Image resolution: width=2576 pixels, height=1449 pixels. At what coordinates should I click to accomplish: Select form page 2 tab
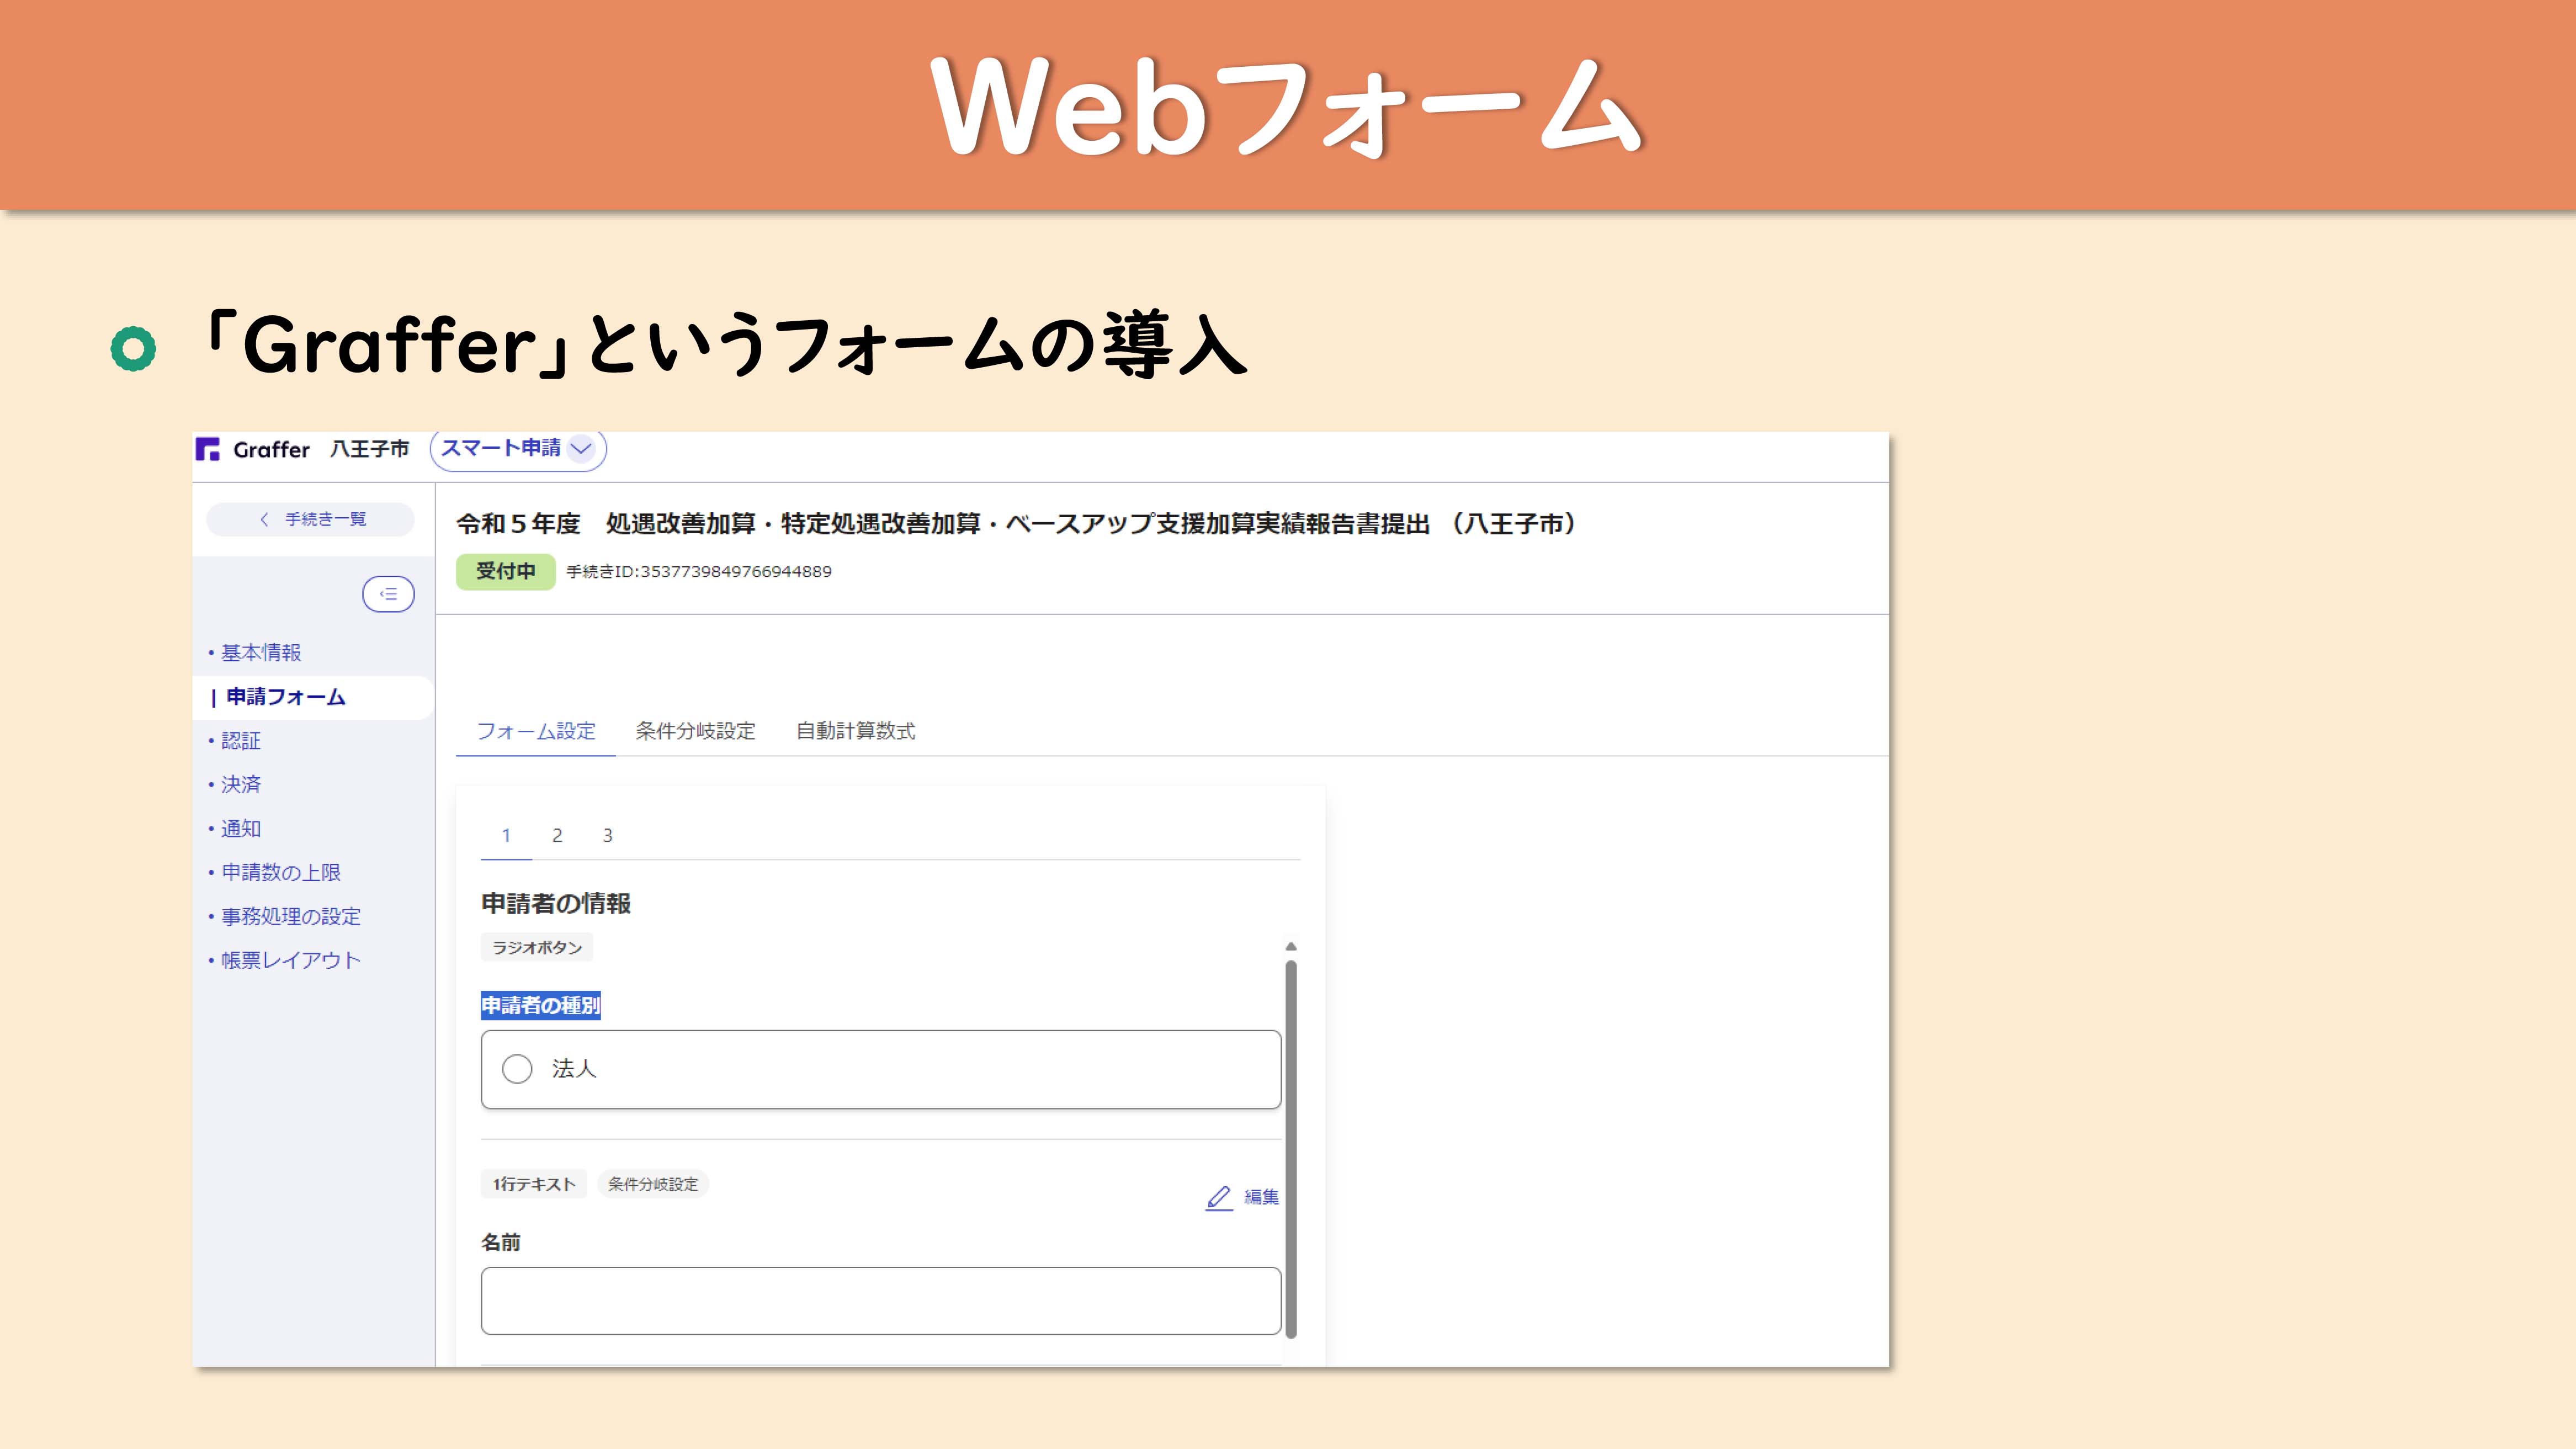[x=557, y=835]
